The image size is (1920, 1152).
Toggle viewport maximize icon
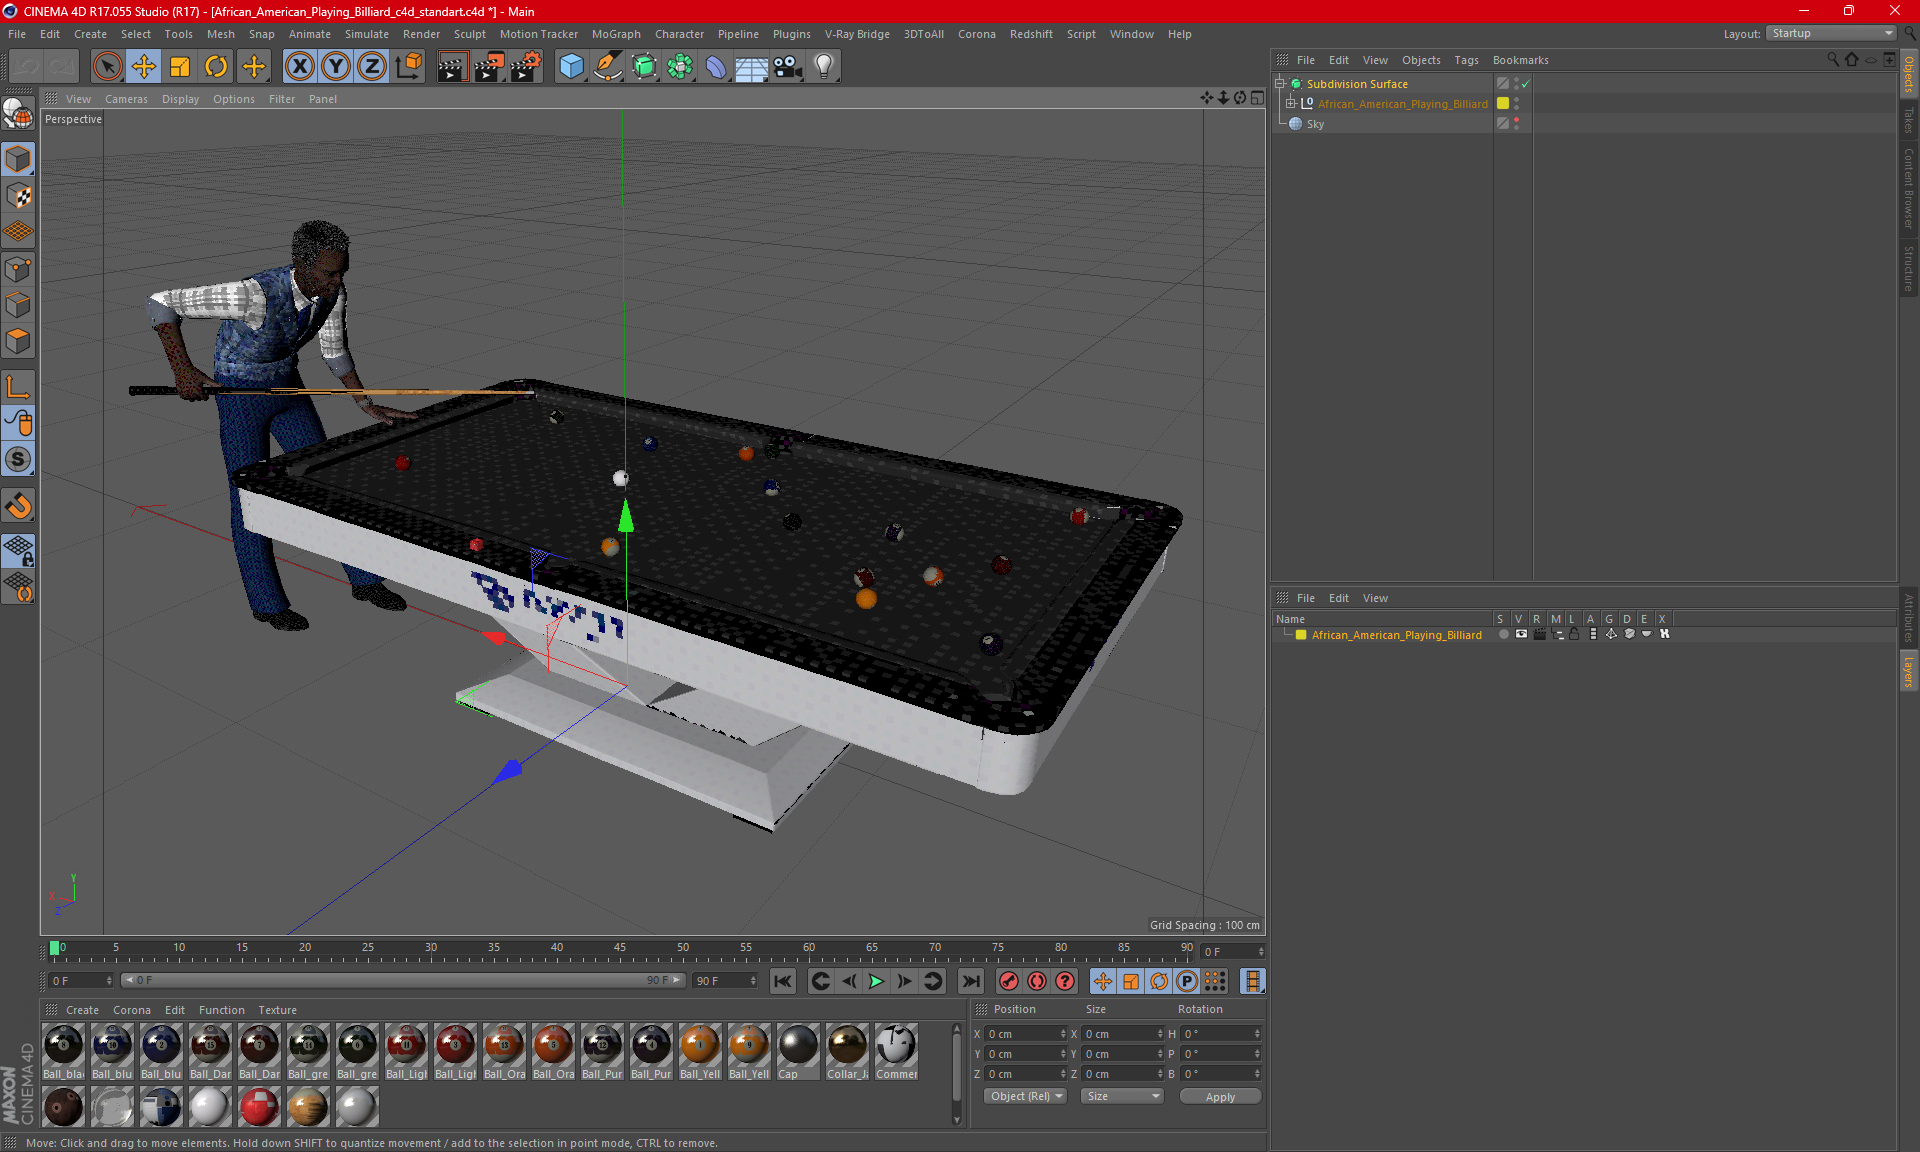[x=1257, y=98]
